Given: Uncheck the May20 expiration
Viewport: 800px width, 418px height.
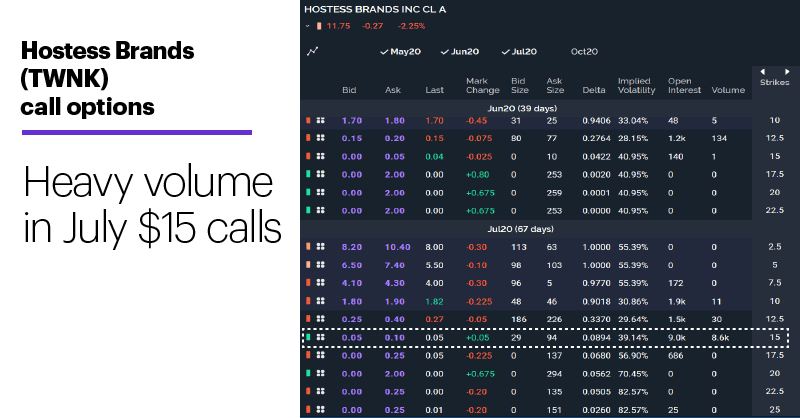Looking at the screenshot, I should coord(401,52).
